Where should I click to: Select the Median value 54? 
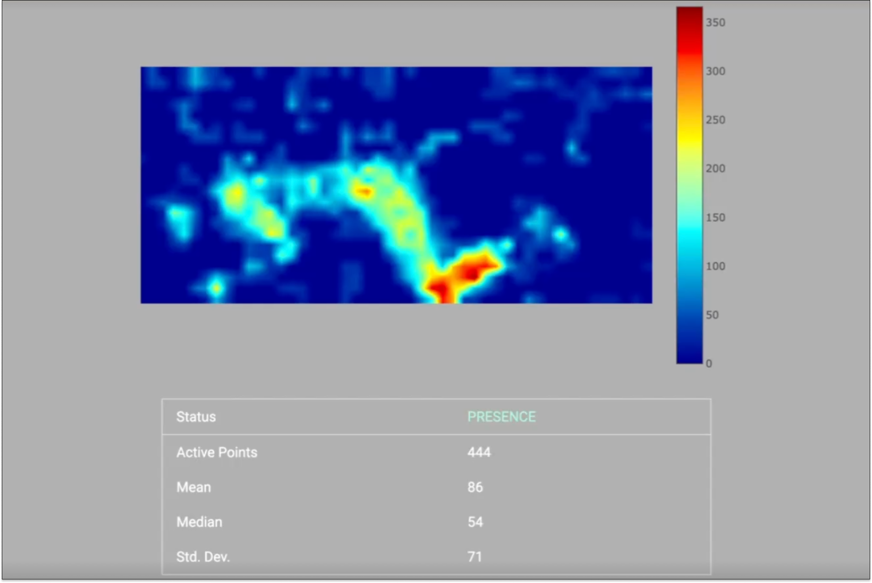coord(475,522)
